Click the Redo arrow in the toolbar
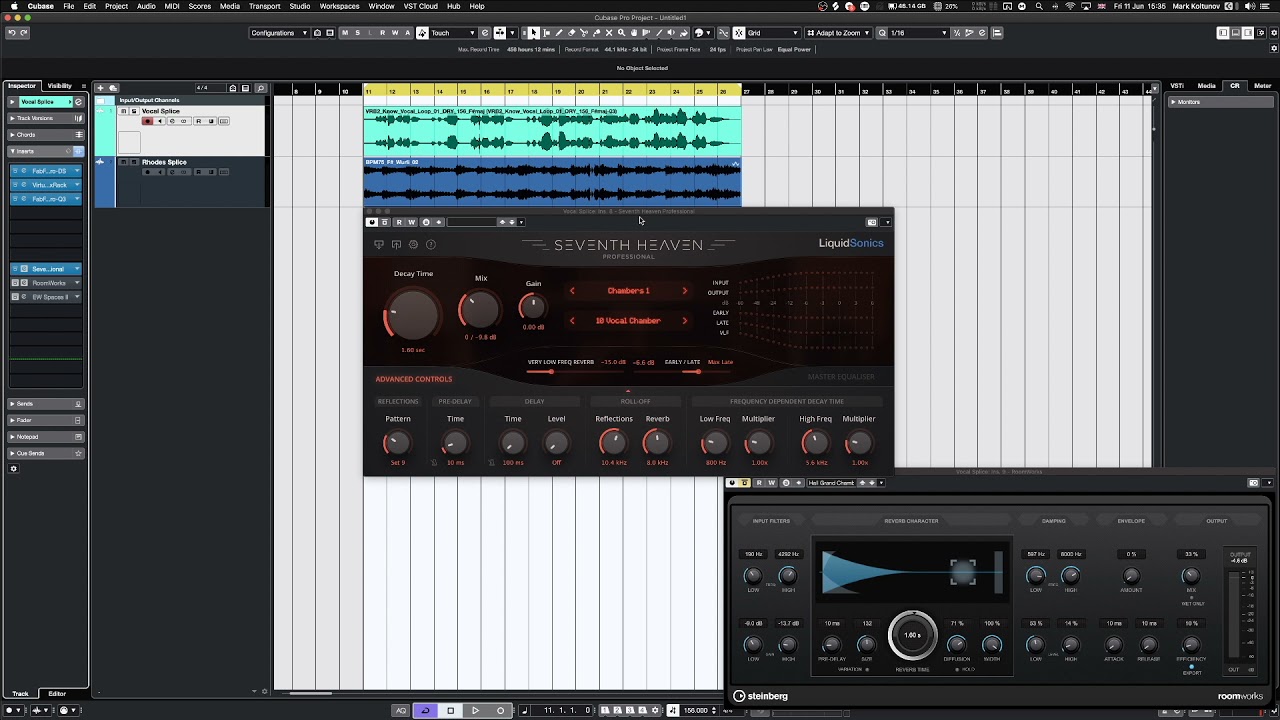Screen dimensions: 1280x720 click(24, 33)
